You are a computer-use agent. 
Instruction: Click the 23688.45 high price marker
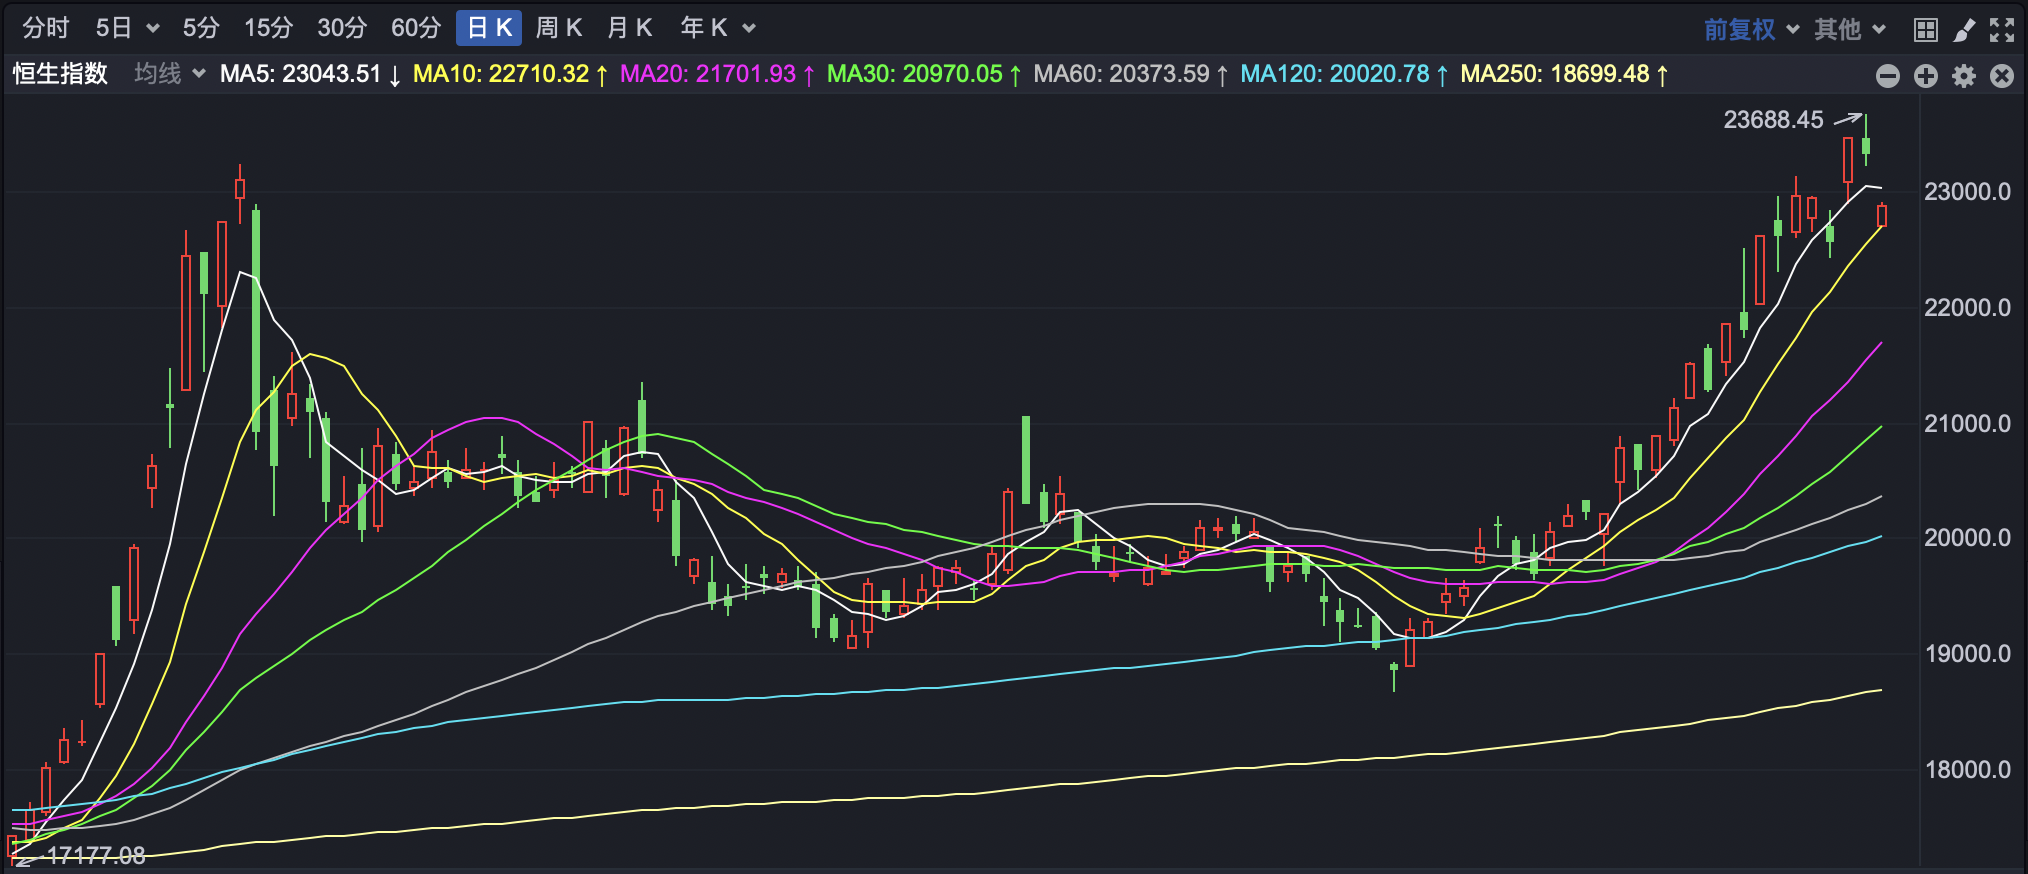point(1773,120)
